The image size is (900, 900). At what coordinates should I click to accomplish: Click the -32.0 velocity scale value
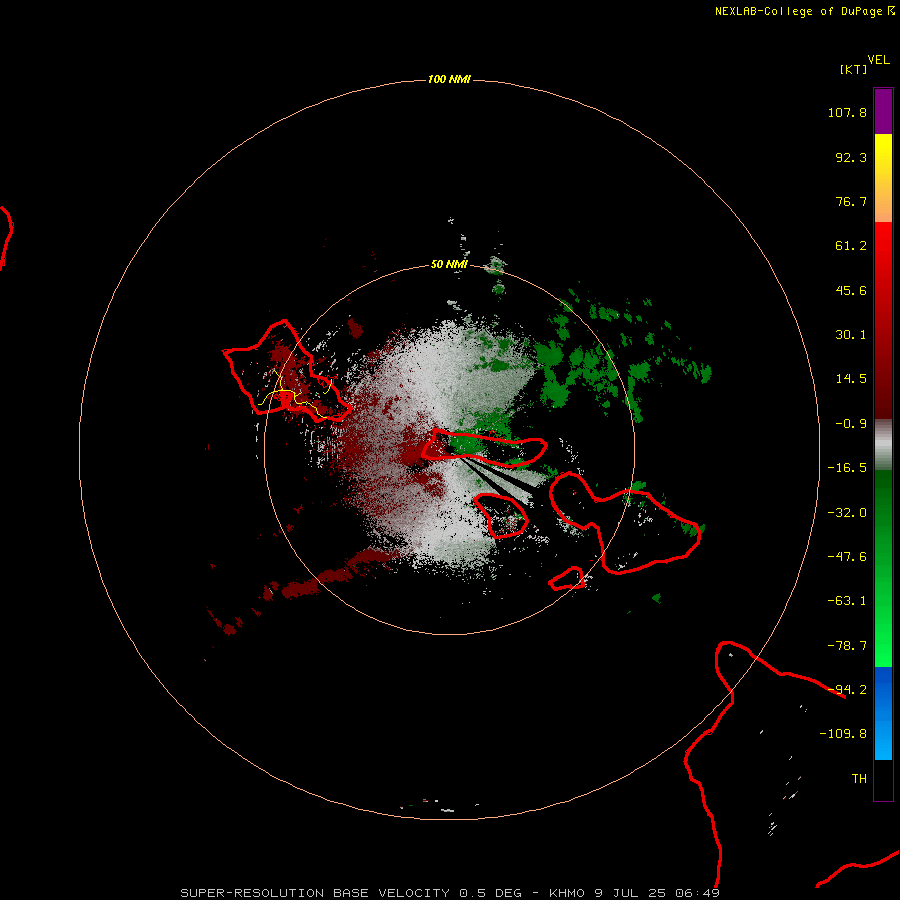pos(847,513)
